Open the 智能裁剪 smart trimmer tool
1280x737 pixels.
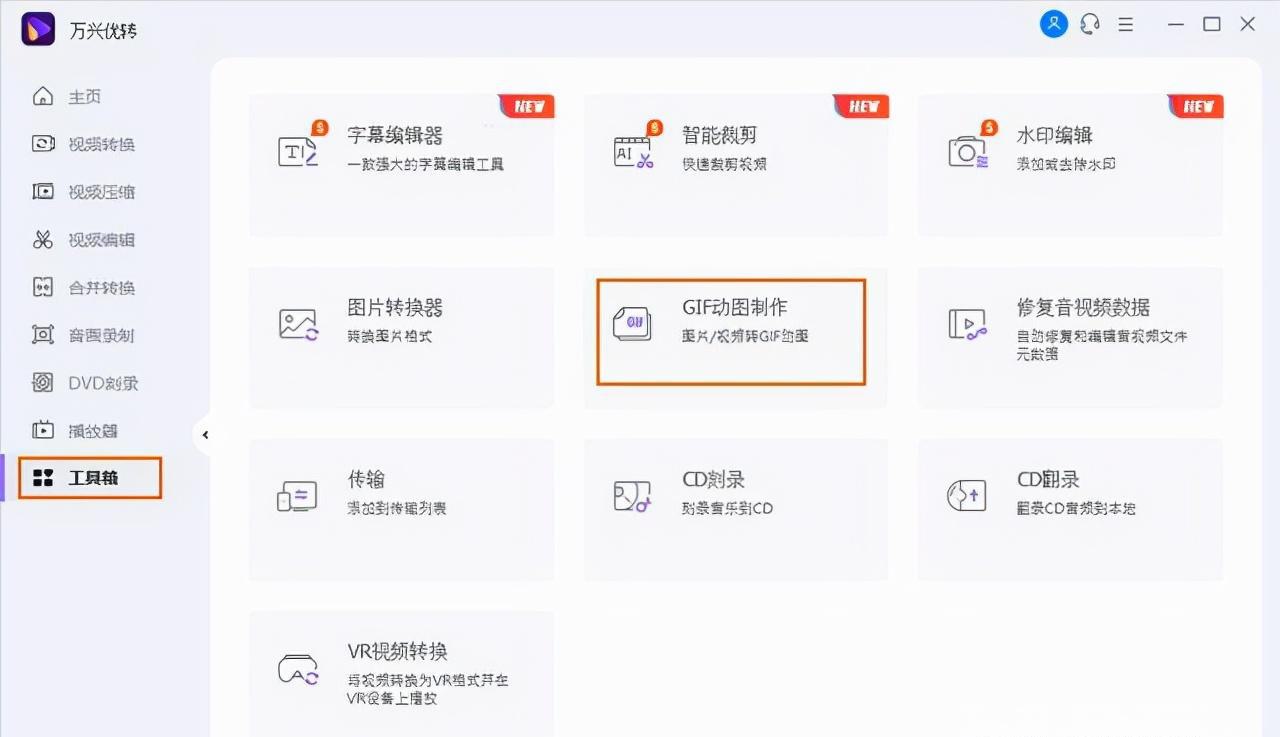coord(735,166)
